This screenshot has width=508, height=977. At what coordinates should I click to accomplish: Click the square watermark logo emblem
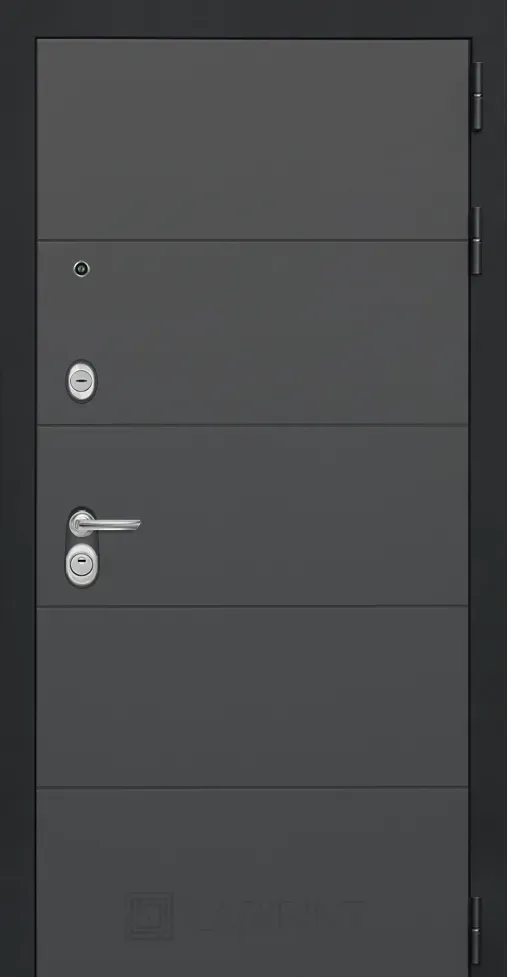click(150, 916)
